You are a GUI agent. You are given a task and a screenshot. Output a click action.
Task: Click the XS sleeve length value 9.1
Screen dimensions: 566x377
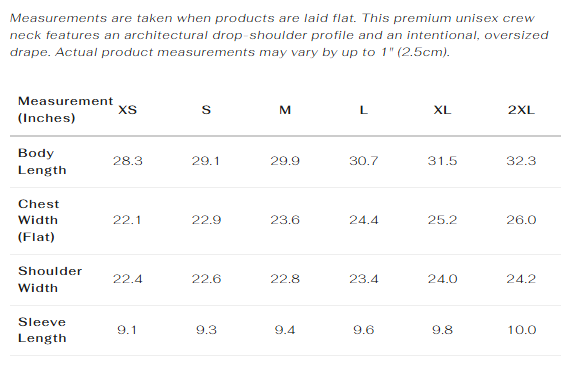coord(127,330)
